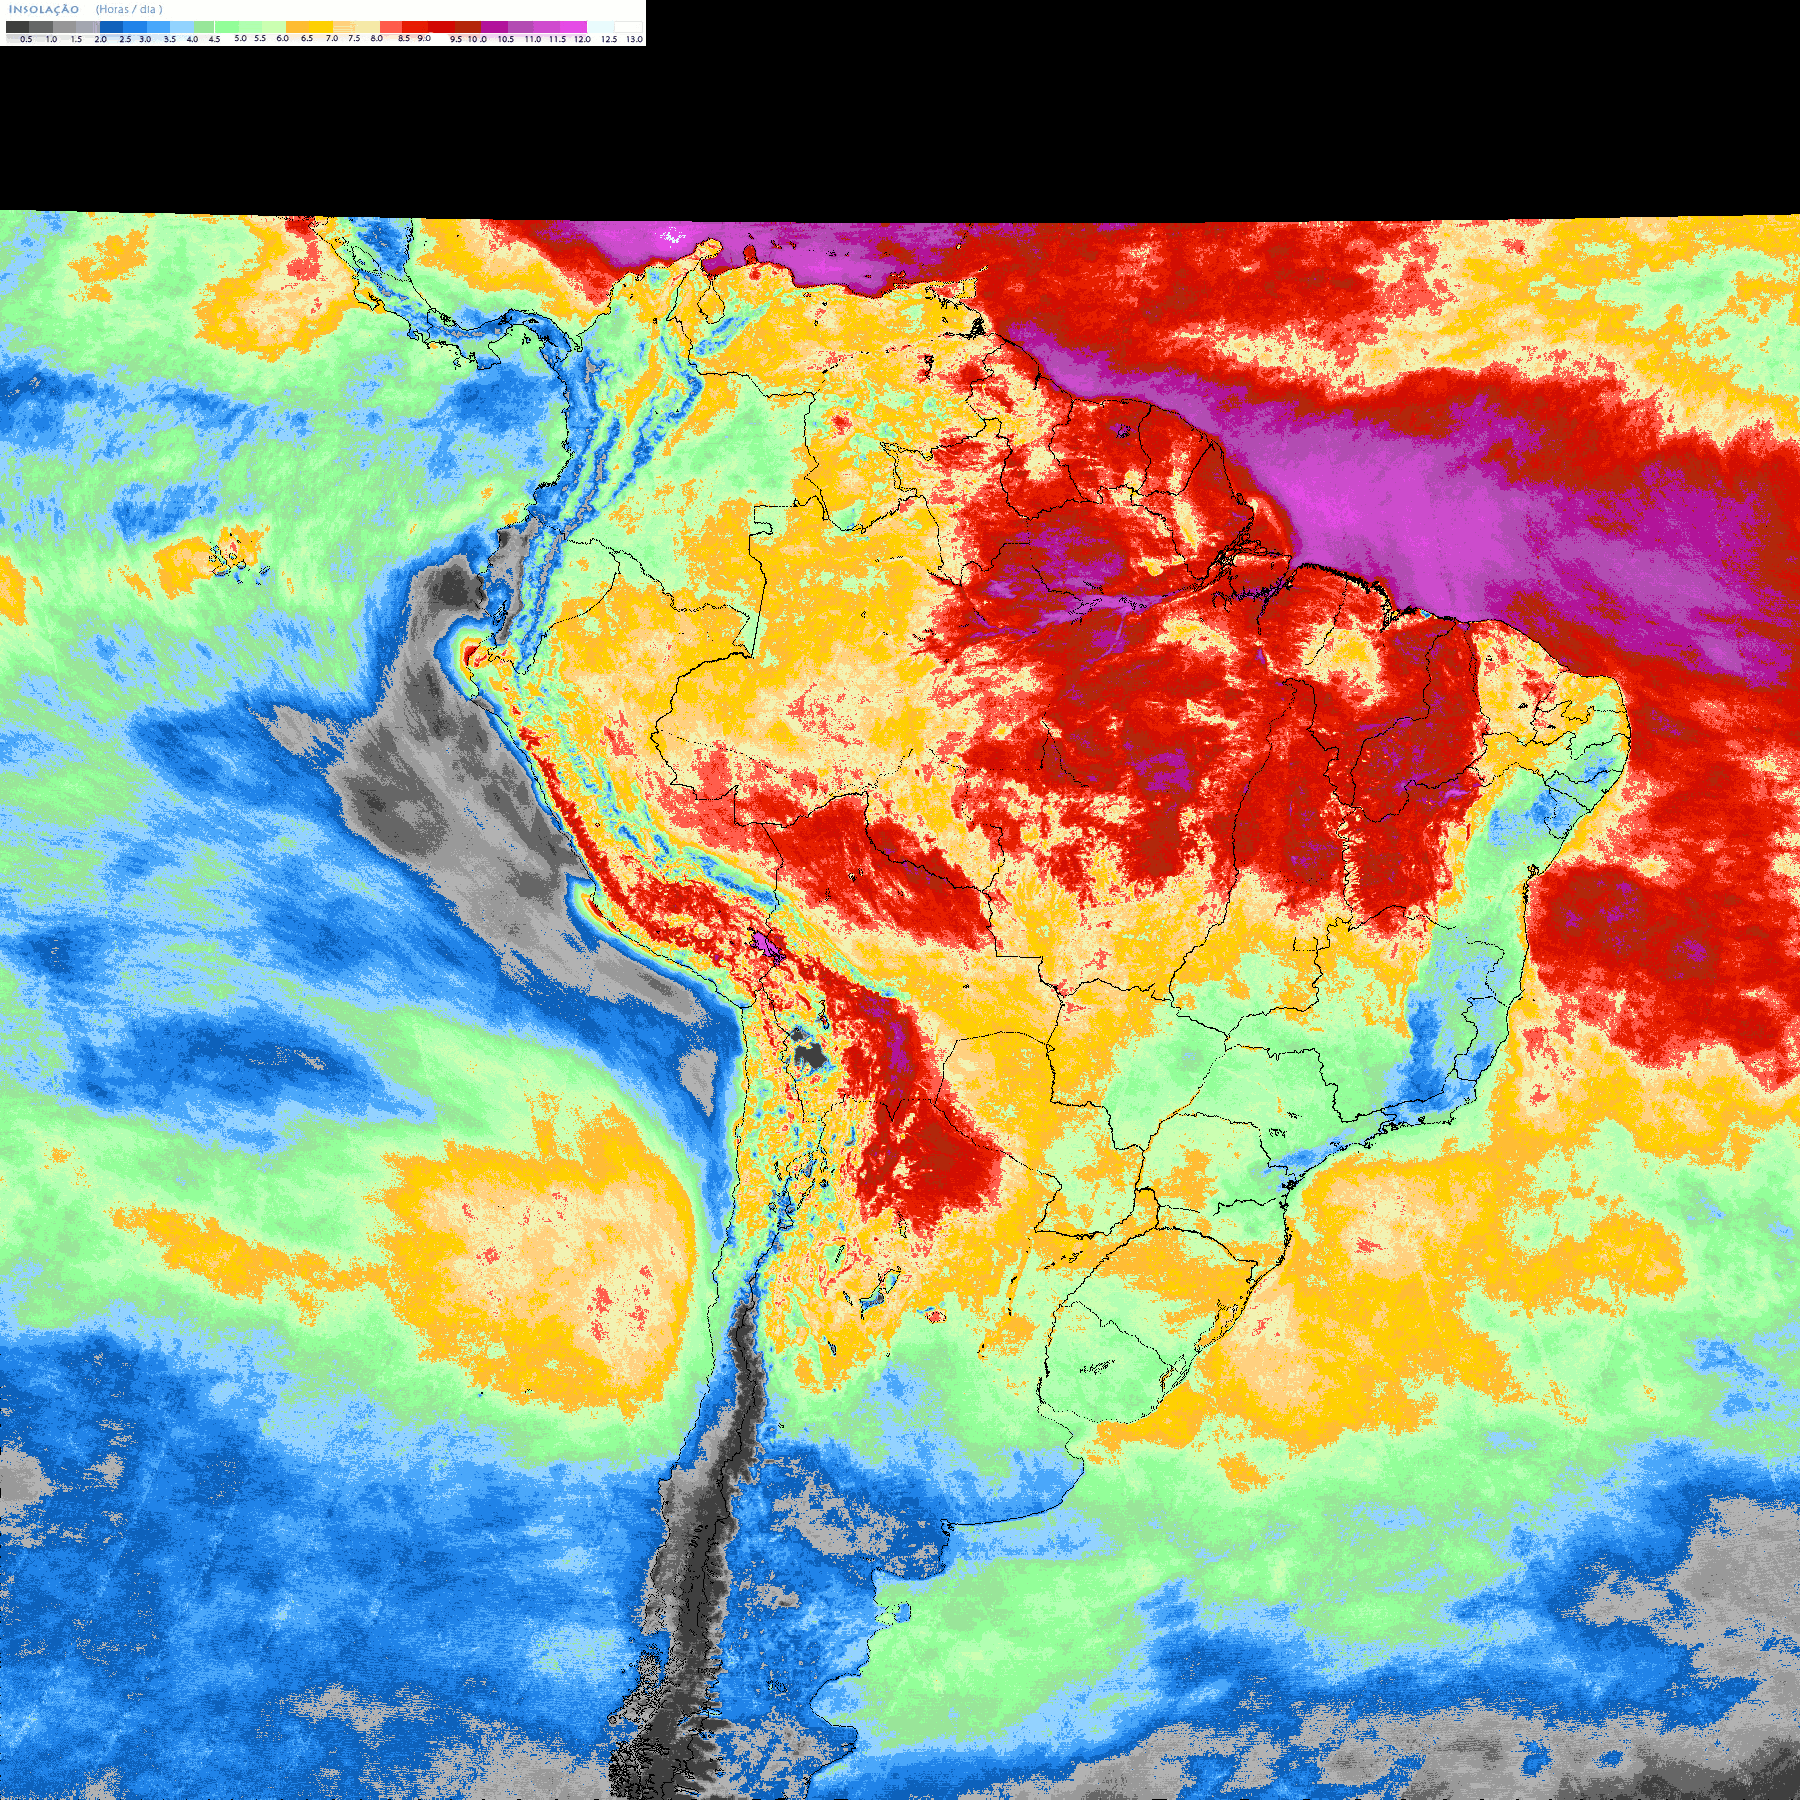1800x1800 pixels.
Task: Click the 12.0 legend value
Action: [582, 39]
